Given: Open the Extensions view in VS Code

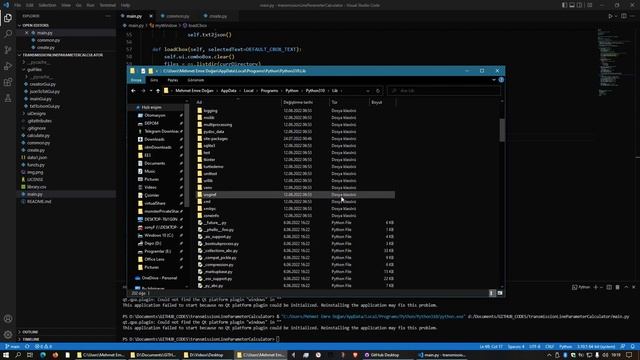Looking at the screenshot, I should pyautogui.click(x=8, y=82).
